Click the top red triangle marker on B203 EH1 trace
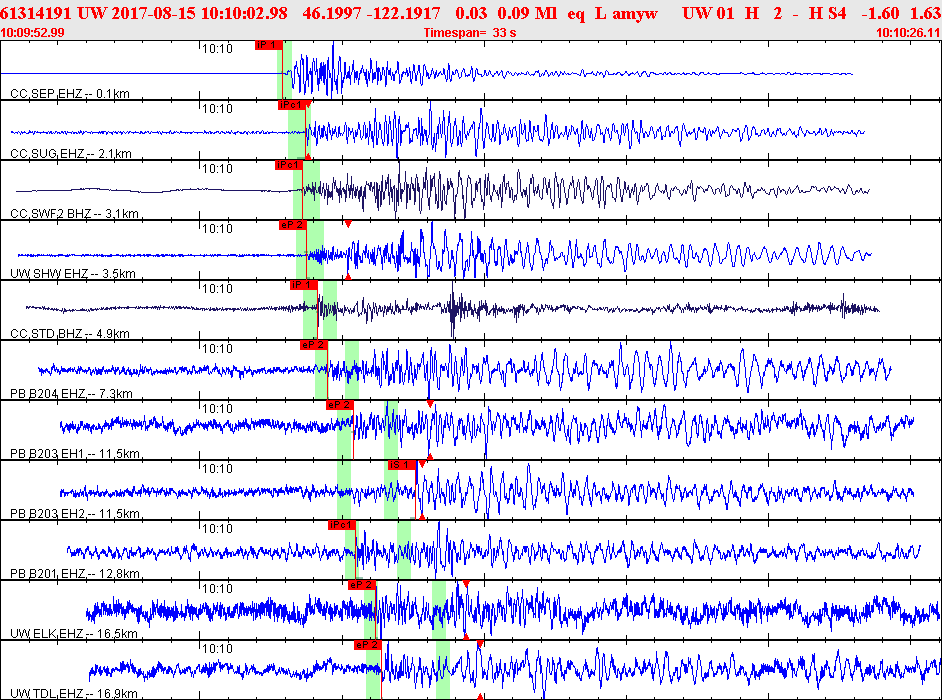This screenshot has height=700, width=942. pyautogui.click(x=430, y=404)
